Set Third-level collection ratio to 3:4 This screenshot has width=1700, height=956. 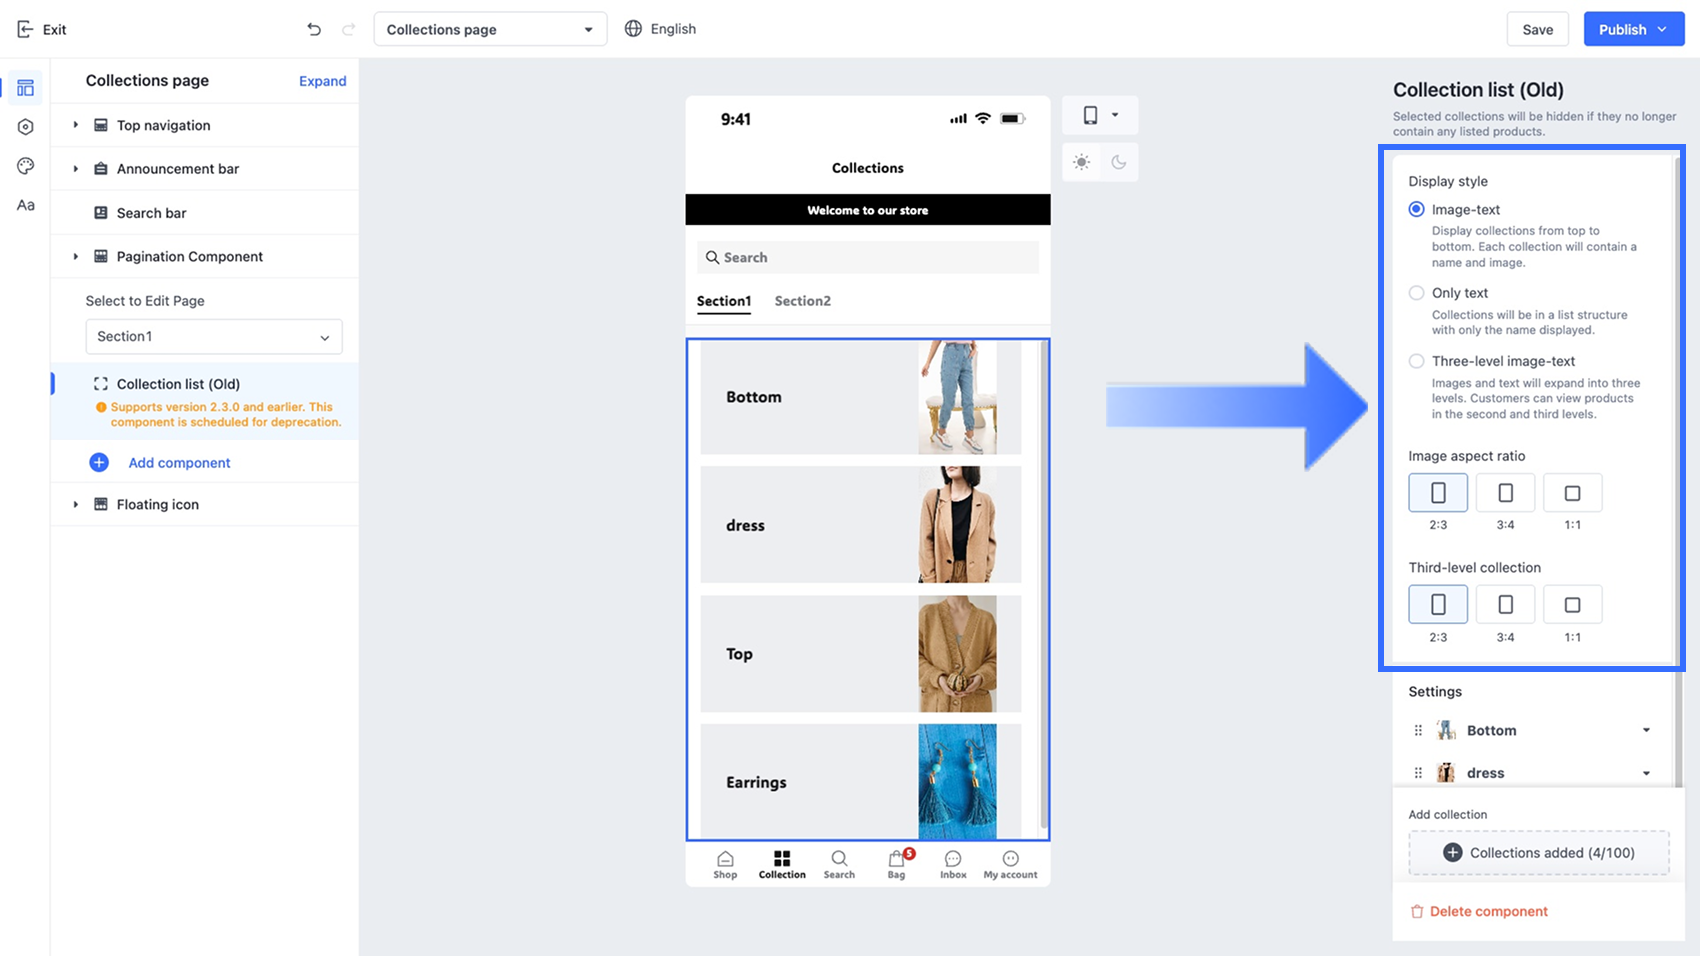[x=1505, y=604]
